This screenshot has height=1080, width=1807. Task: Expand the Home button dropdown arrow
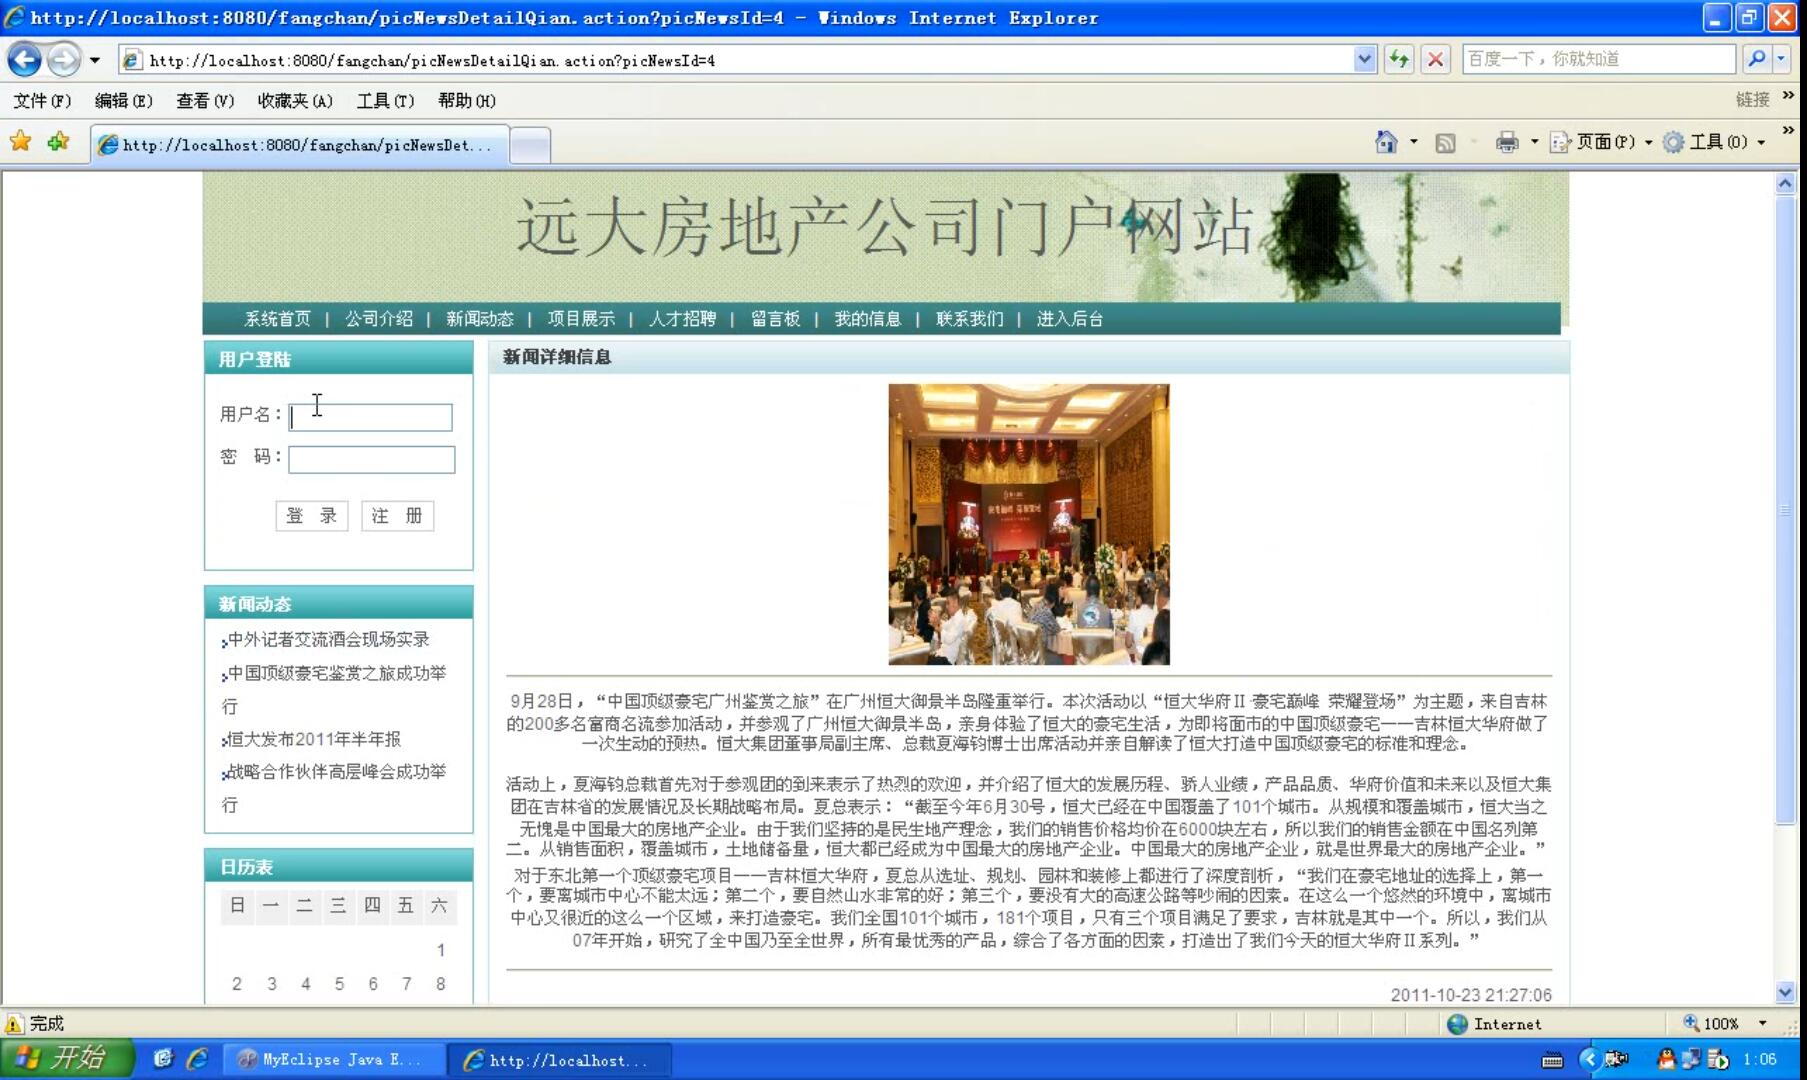pyautogui.click(x=1413, y=142)
